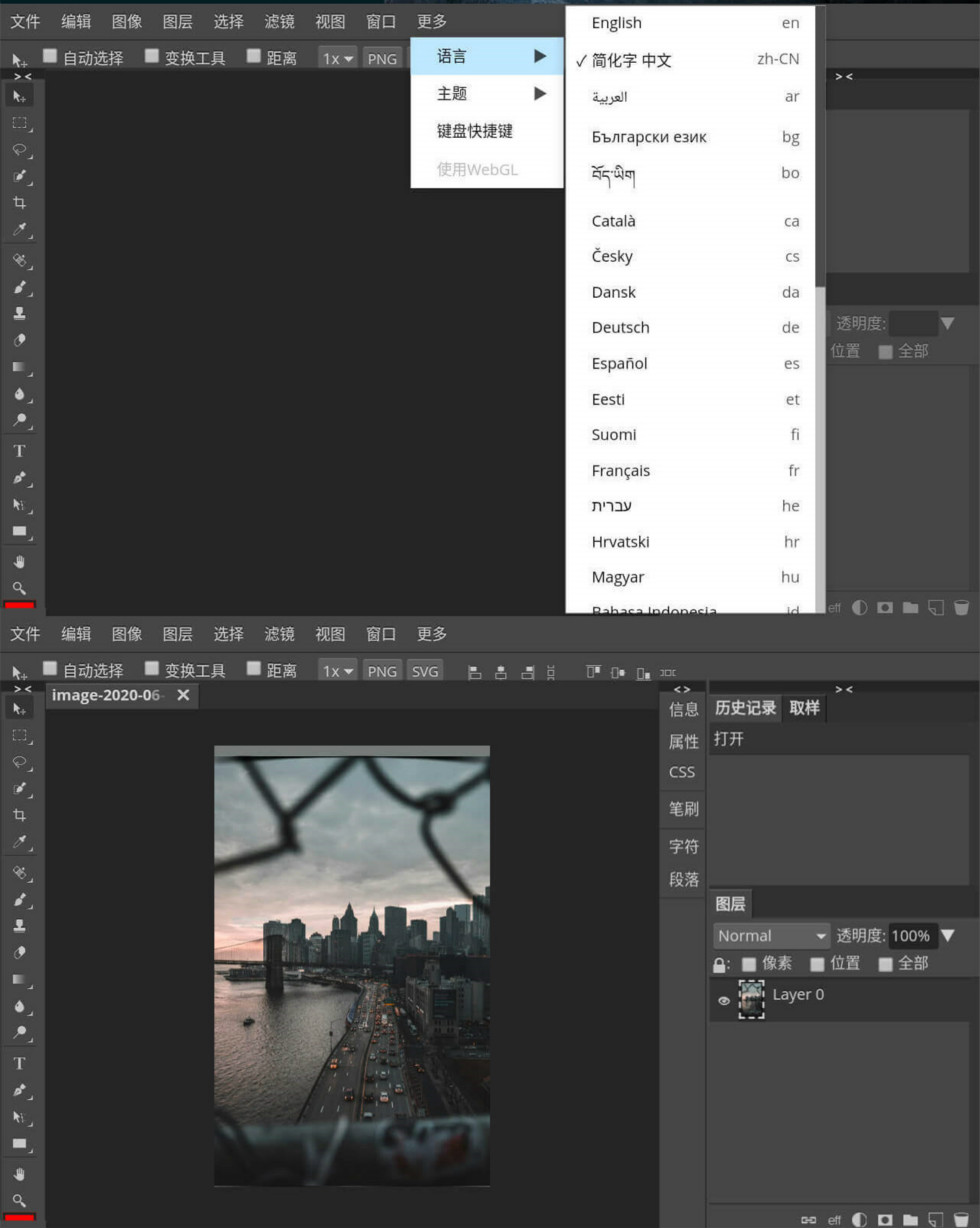Click the SVG export button

click(x=425, y=670)
